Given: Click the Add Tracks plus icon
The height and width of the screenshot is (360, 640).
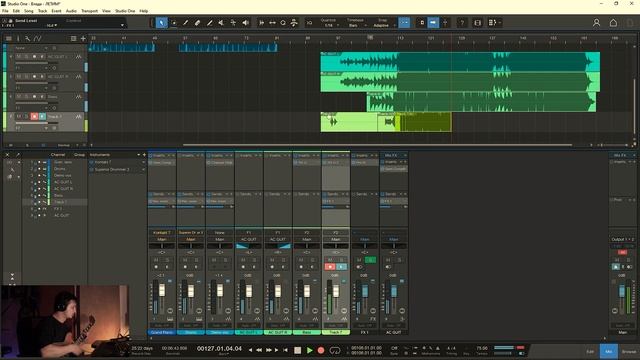Looking at the screenshot, I should point(83,38).
